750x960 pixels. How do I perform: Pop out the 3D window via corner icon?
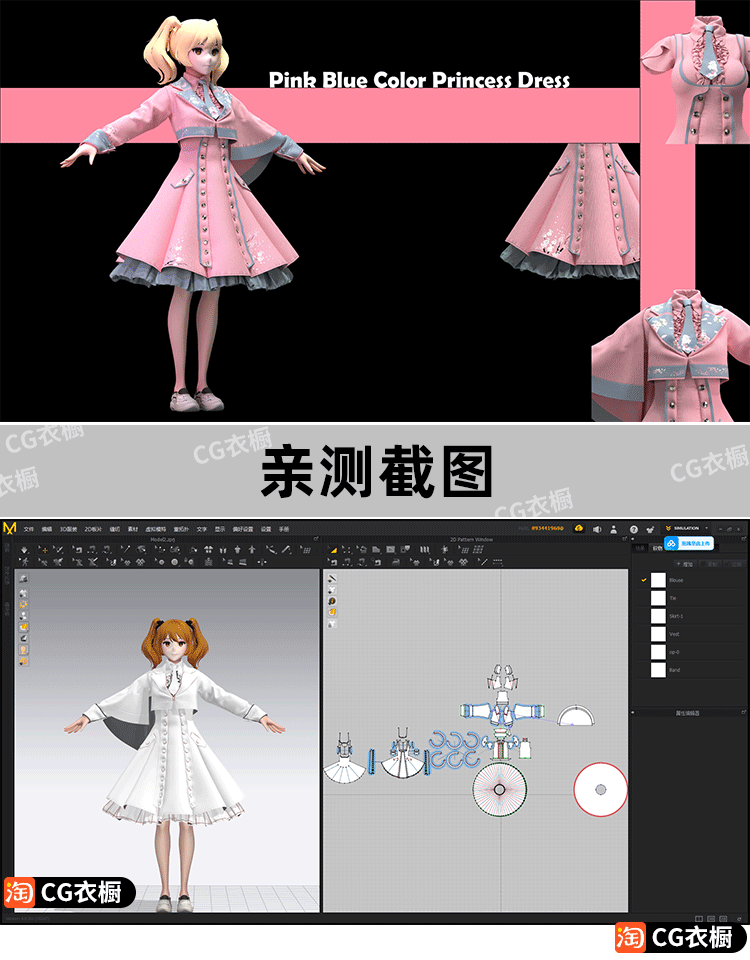coord(316,539)
